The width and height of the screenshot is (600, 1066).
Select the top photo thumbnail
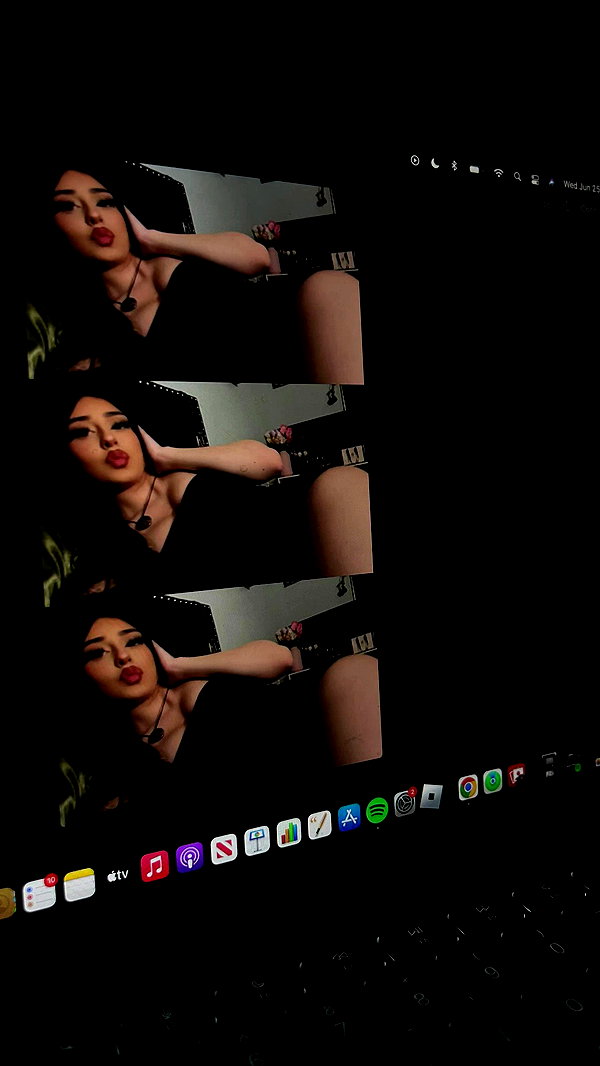[x=195, y=272]
